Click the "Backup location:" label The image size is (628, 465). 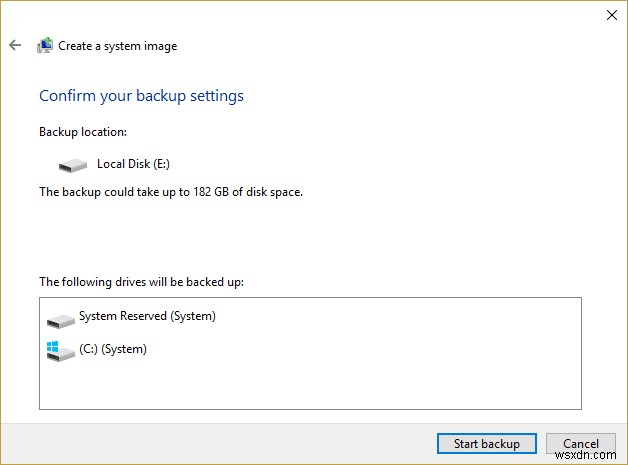[83, 132]
